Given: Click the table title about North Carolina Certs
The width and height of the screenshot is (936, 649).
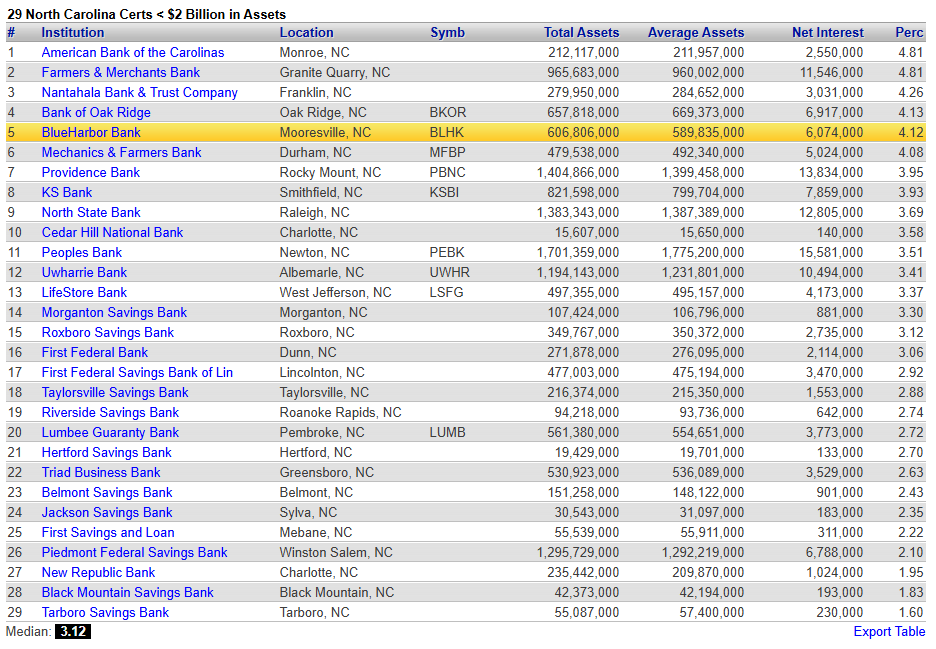Looking at the screenshot, I should [x=146, y=14].
